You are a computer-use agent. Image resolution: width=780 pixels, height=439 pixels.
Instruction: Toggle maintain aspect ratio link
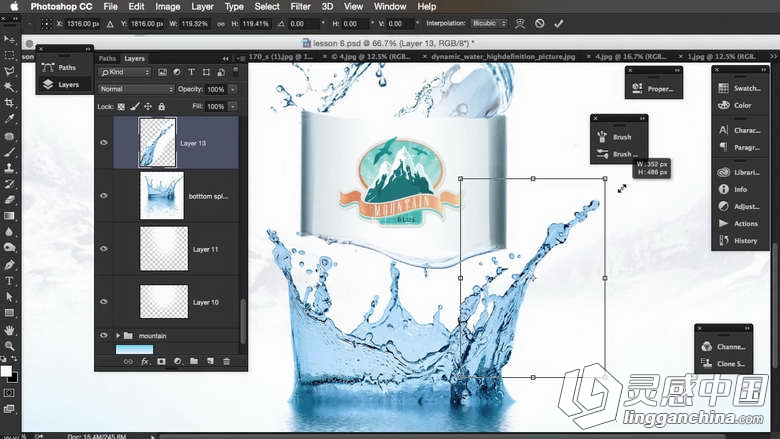[221, 23]
